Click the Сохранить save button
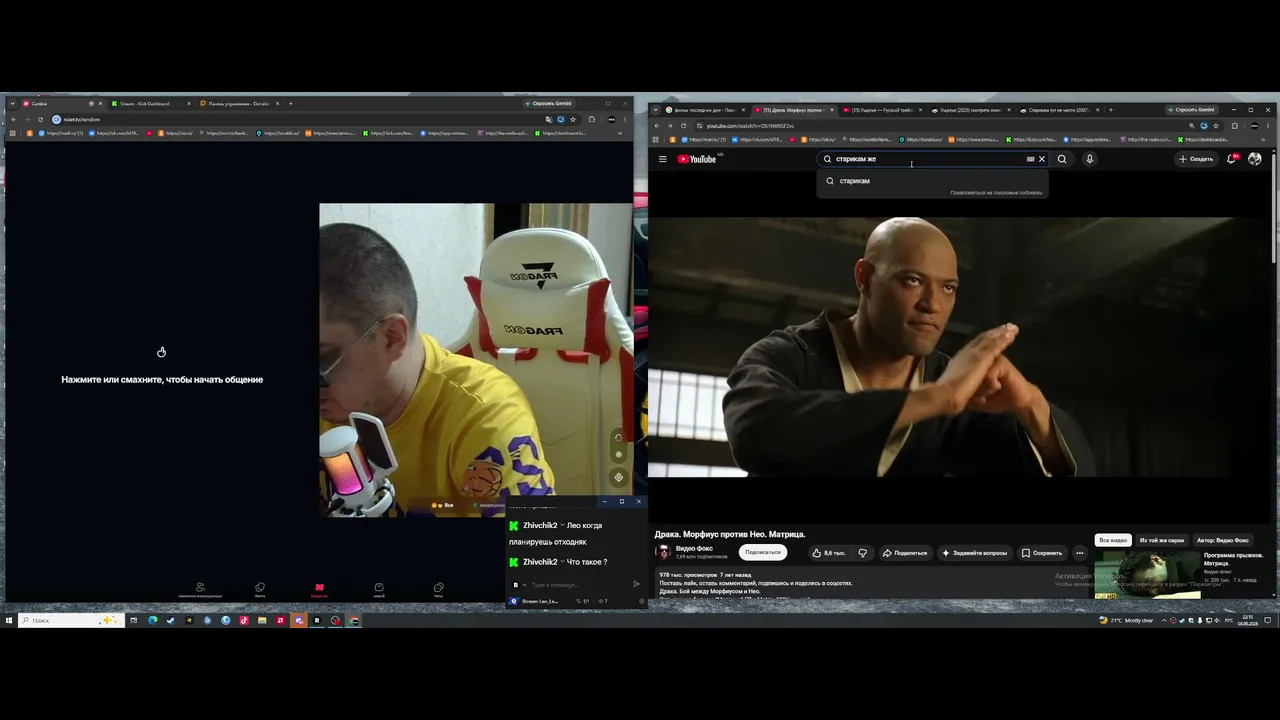Viewport: 1280px width, 720px height. (1042, 553)
